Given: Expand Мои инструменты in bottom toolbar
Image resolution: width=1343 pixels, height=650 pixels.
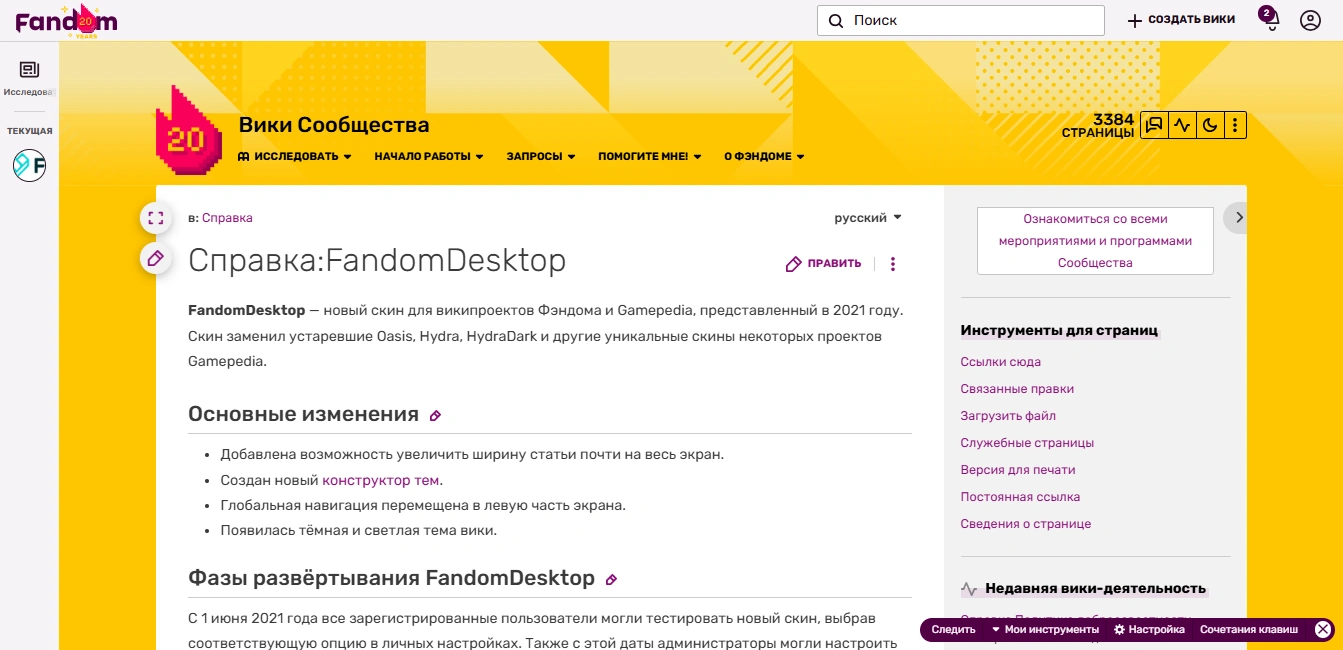Looking at the screenshot, I should click(1045, 629).
